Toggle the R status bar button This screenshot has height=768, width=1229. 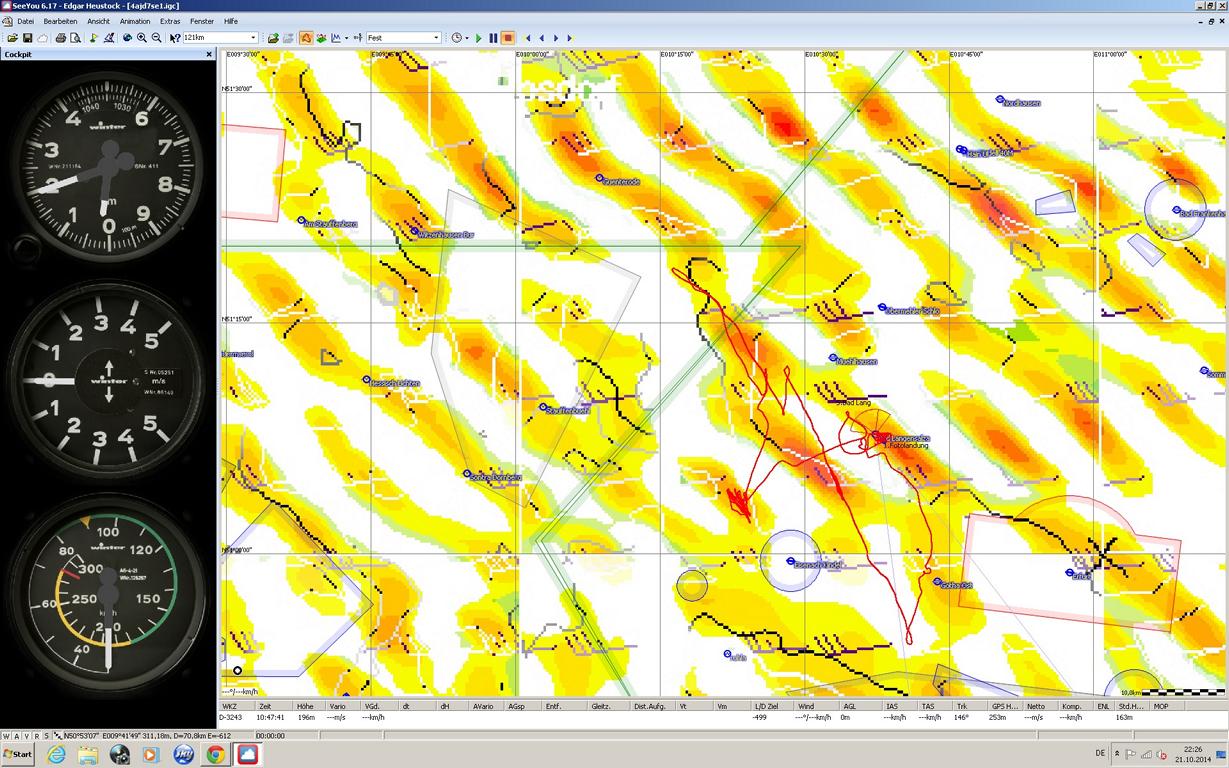tap(36, 736)
